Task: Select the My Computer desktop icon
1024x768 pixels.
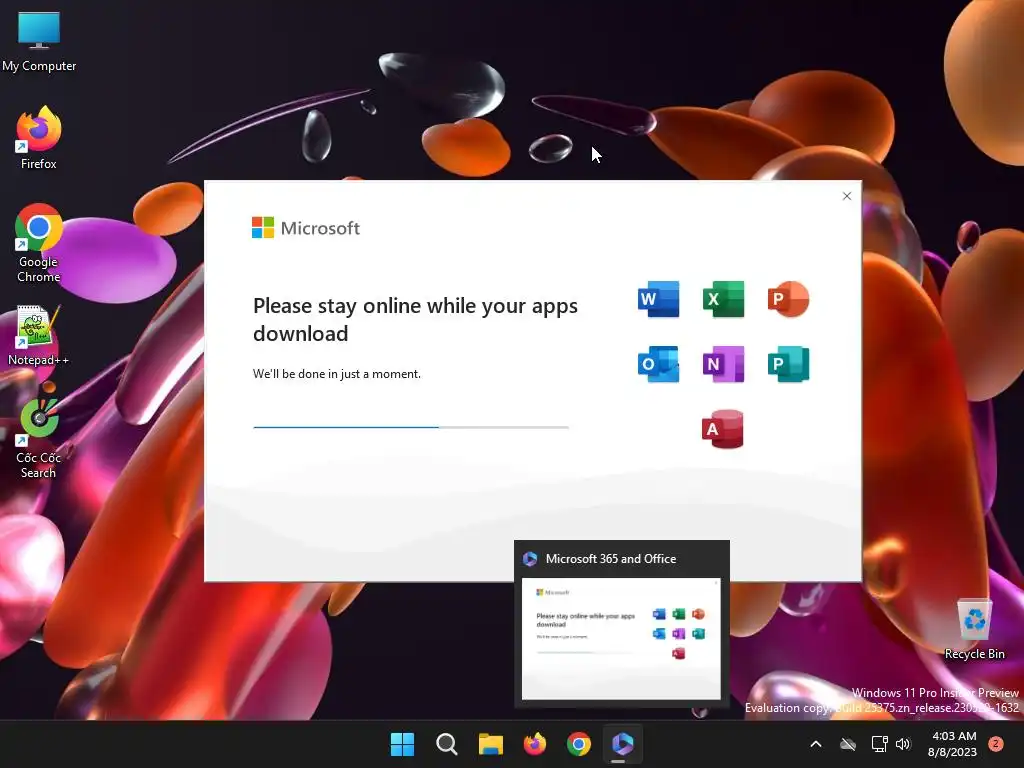Action: tap(39, 41)
